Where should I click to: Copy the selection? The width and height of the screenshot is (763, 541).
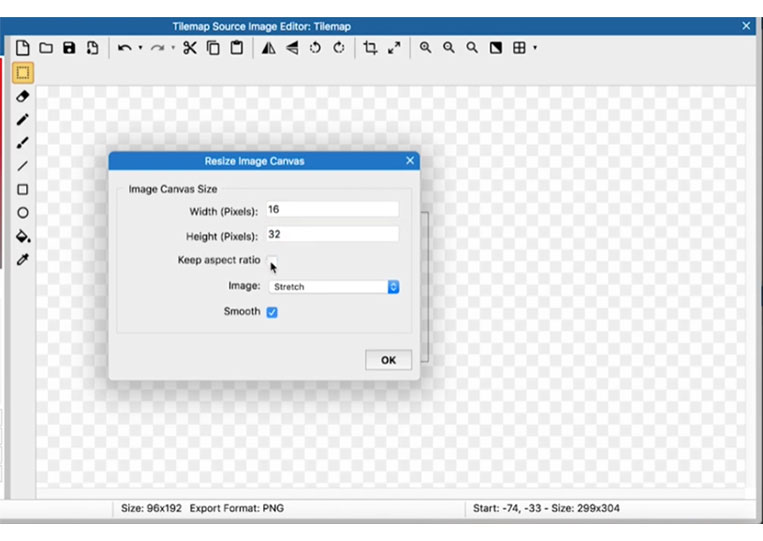coord(213,48)
